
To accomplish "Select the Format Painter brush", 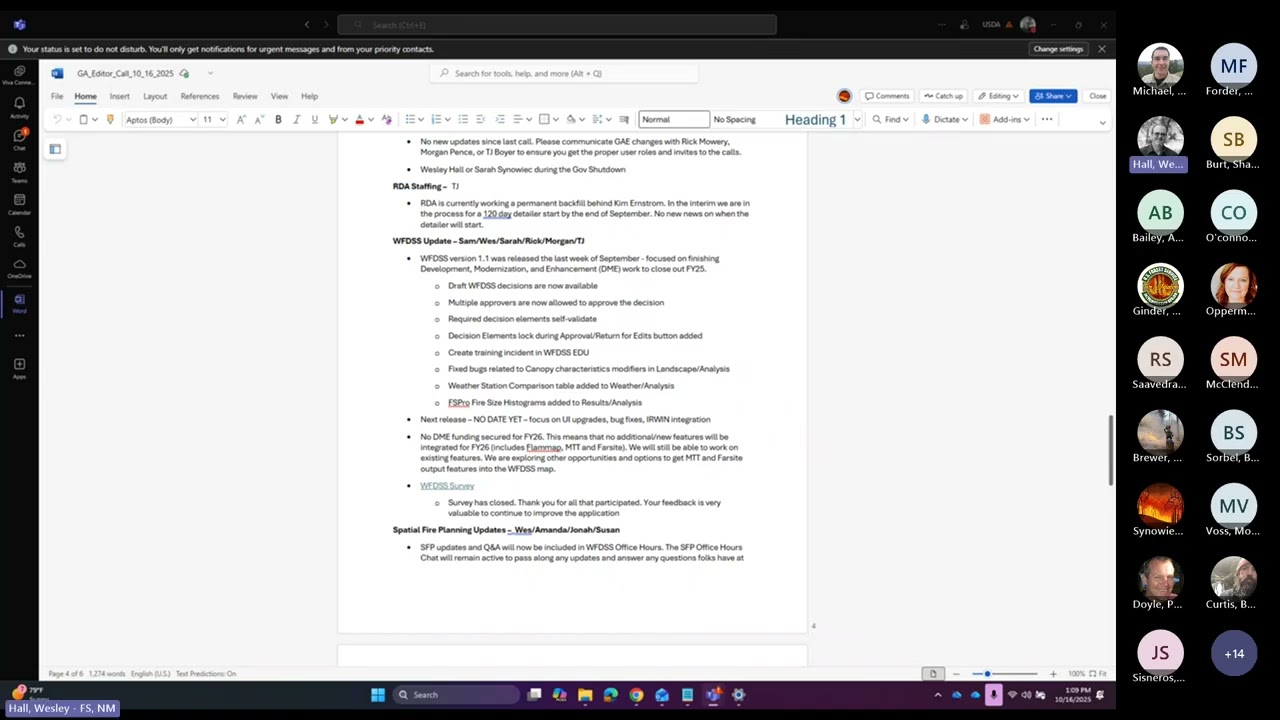I will [x=110, y=119].
